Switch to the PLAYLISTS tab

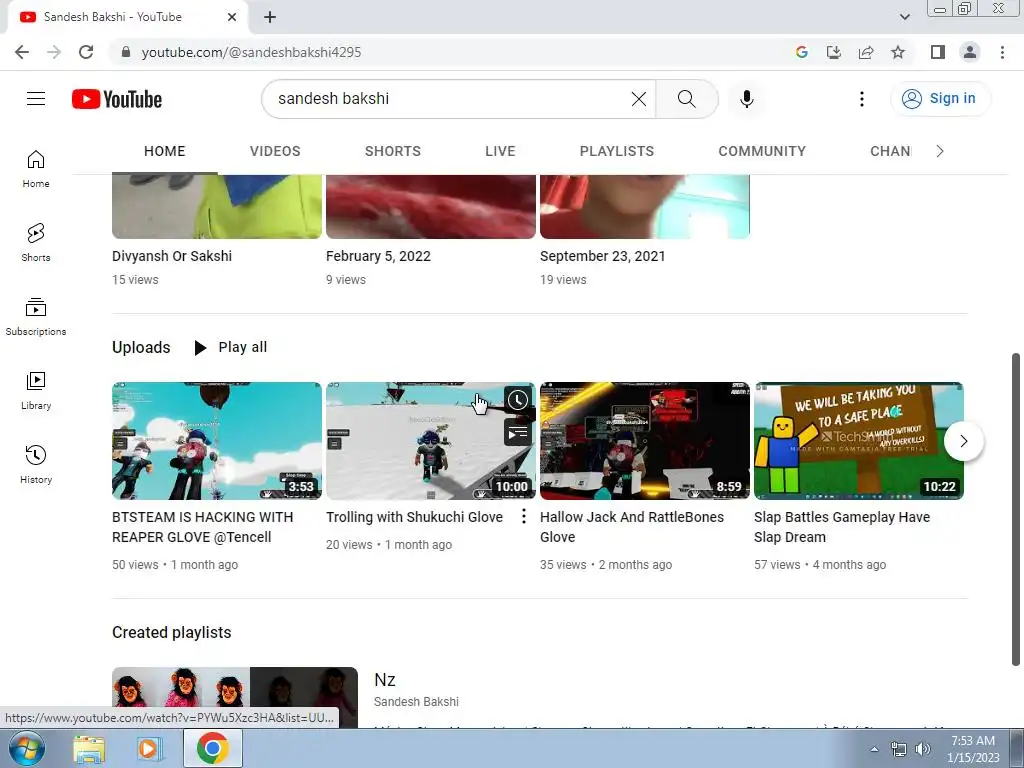tap(616, 152)
